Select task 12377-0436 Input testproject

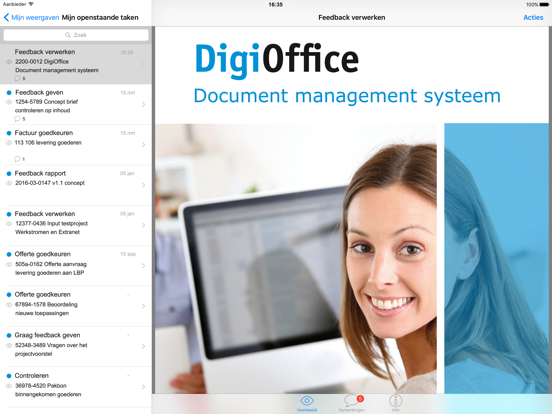click(76, 226)
